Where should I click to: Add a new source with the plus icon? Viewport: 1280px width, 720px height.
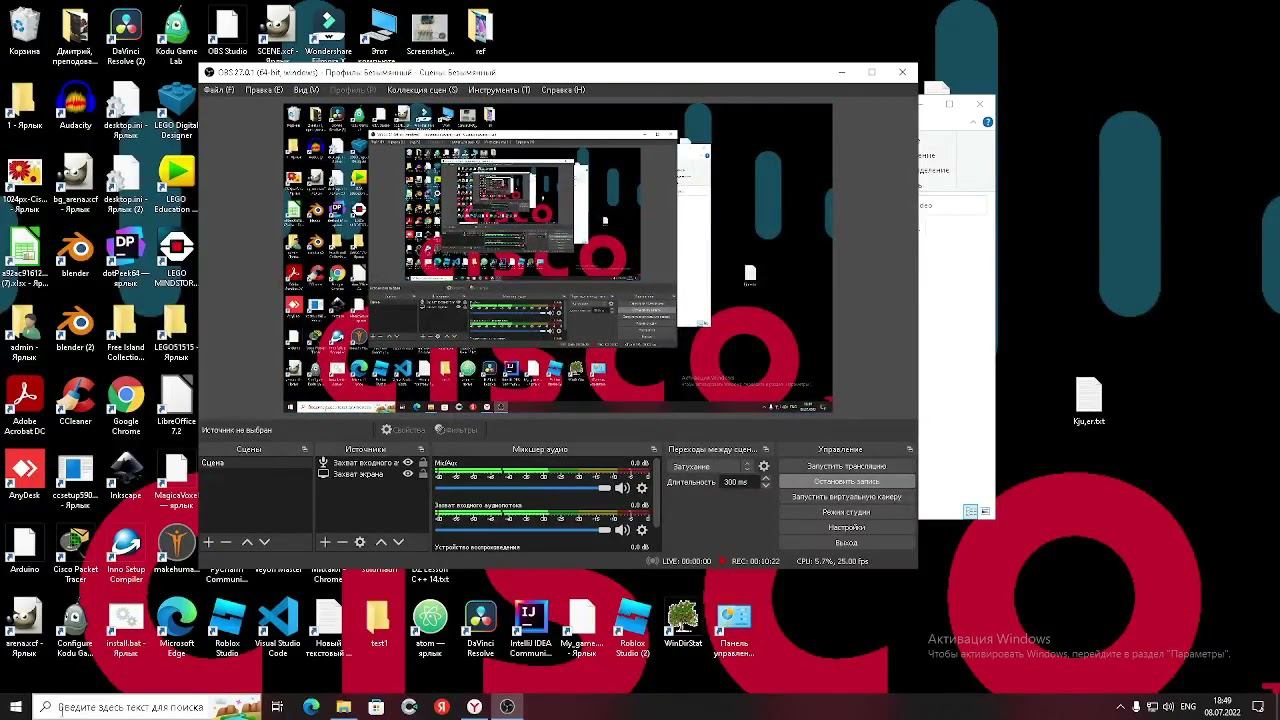pos(324,542)
